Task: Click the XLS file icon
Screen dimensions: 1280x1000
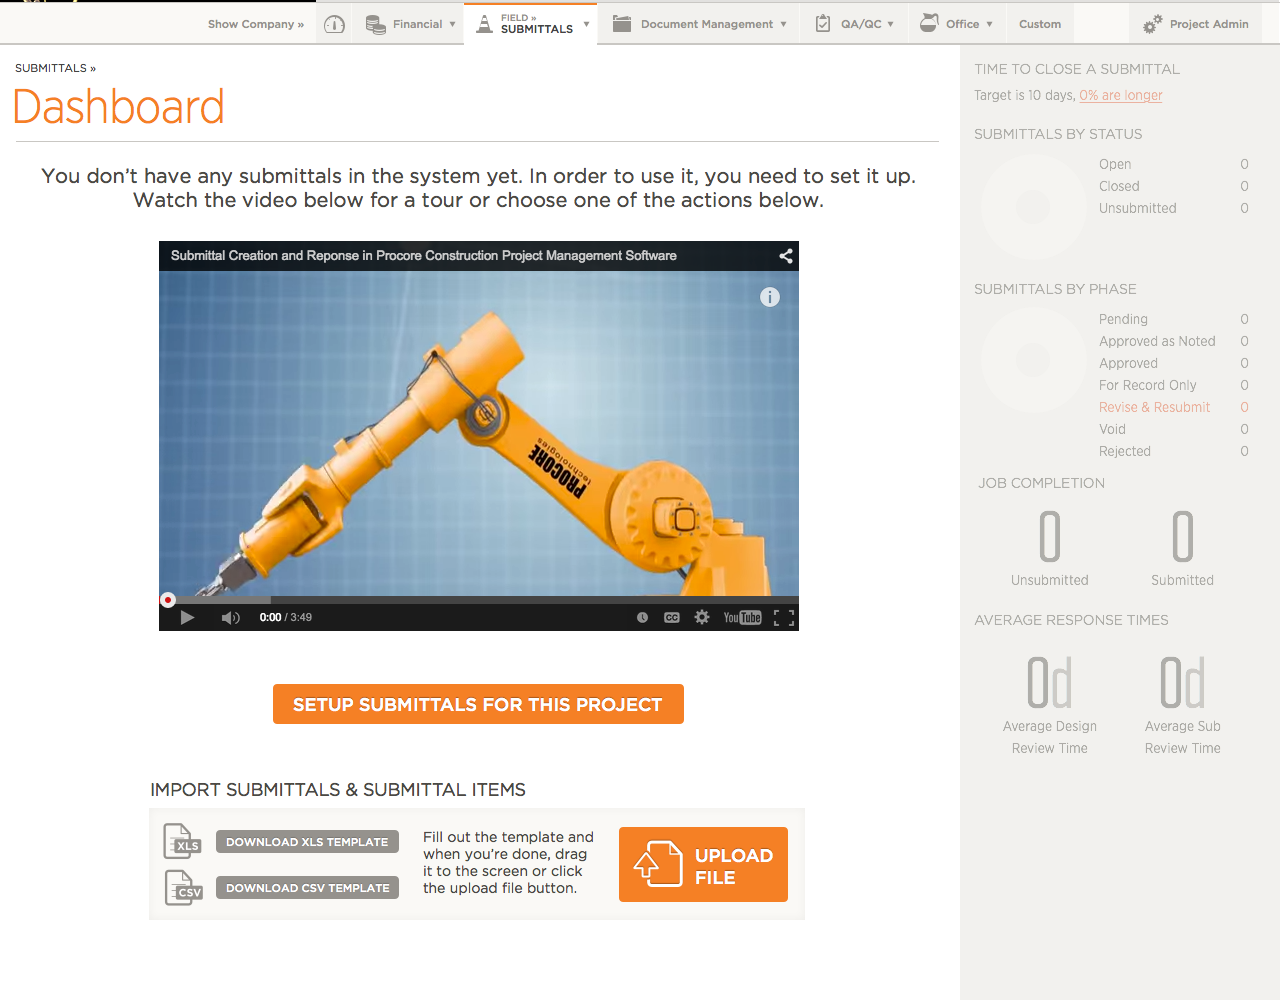Action: pyautogui.click(x=182, y=842)
